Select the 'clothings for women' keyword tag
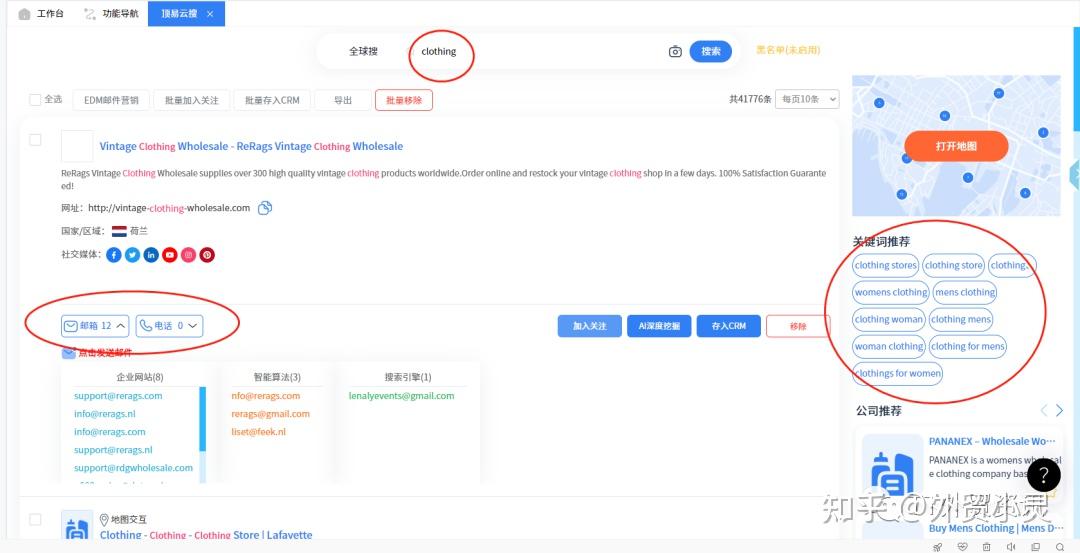The image size is (1080, 553). point(897,373)
